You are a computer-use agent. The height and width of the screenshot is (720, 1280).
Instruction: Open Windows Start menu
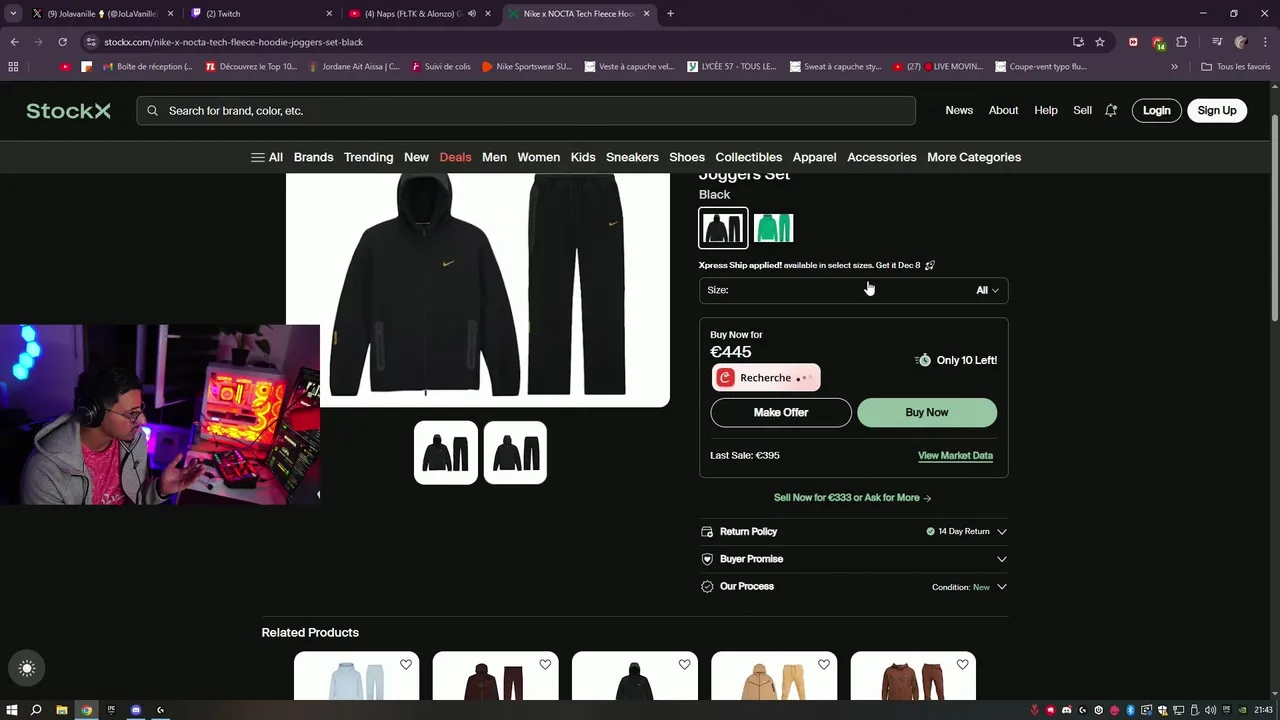pyautogui.click(x=12, y=710)
